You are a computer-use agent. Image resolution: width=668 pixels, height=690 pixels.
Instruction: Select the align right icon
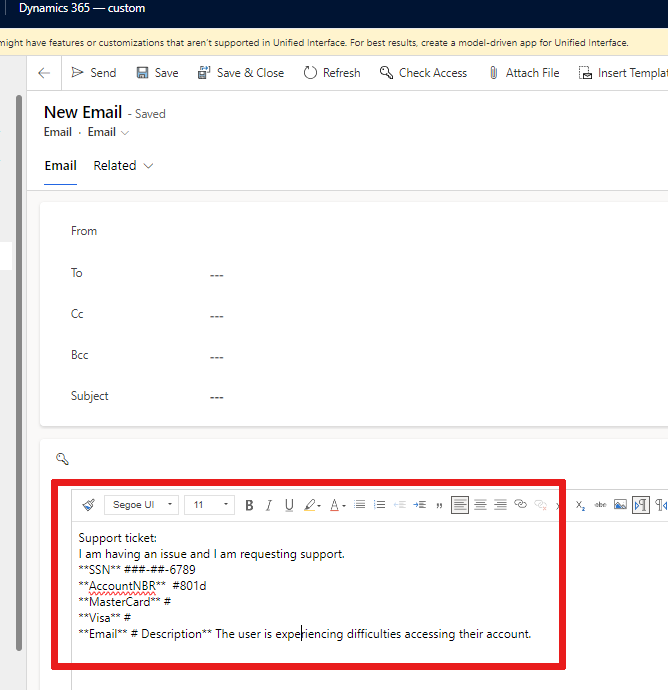click(x=500, y=505)
